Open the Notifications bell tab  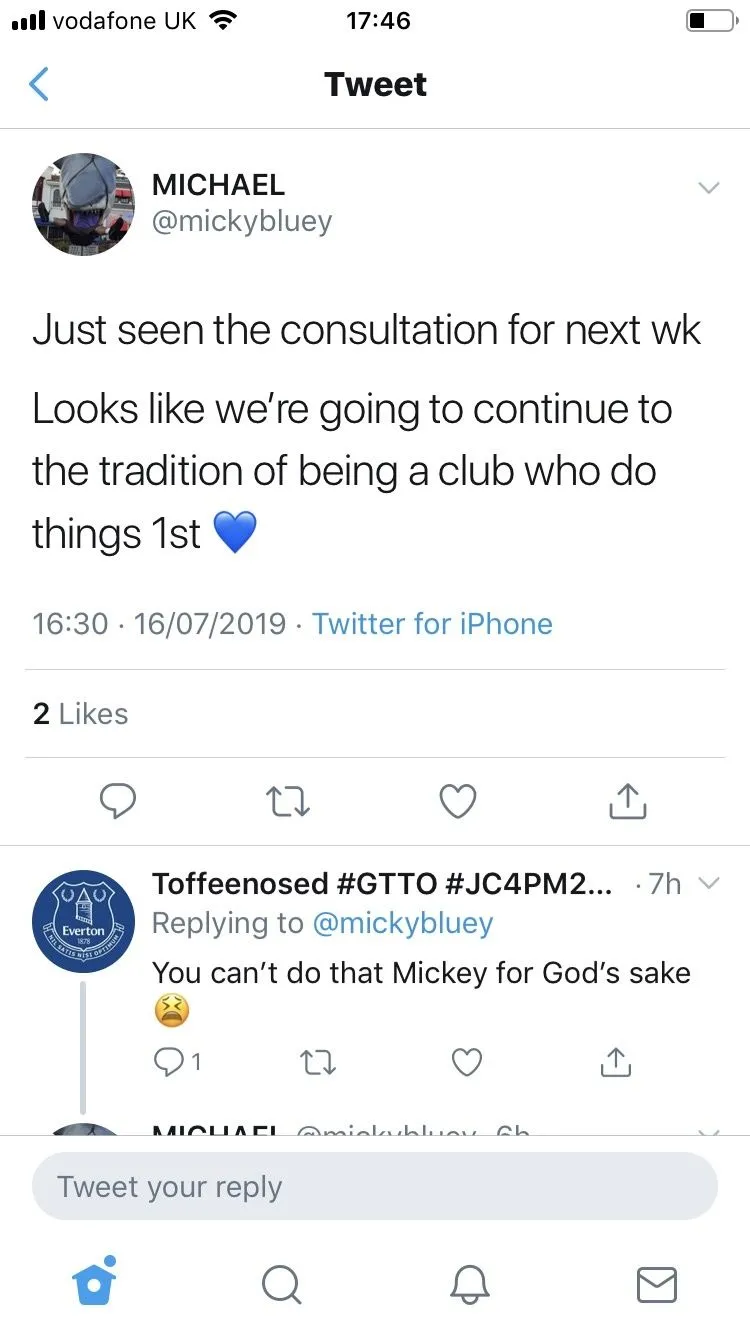(x=470, y=1284)
